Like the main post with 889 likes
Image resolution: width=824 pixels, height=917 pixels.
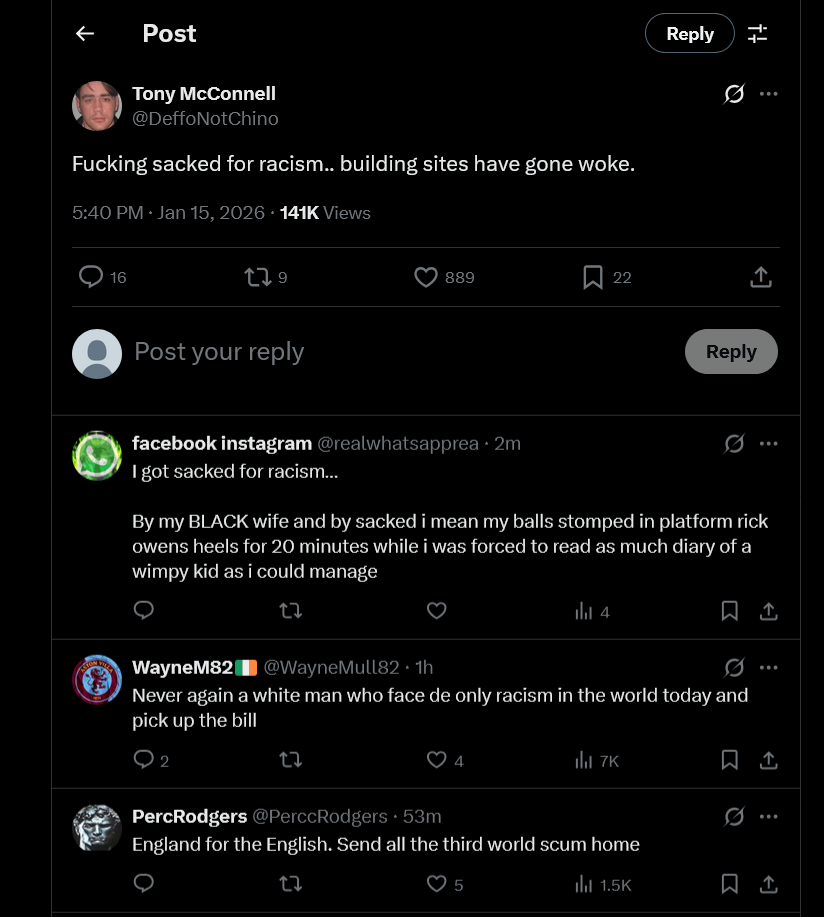(x=426, y=277)
